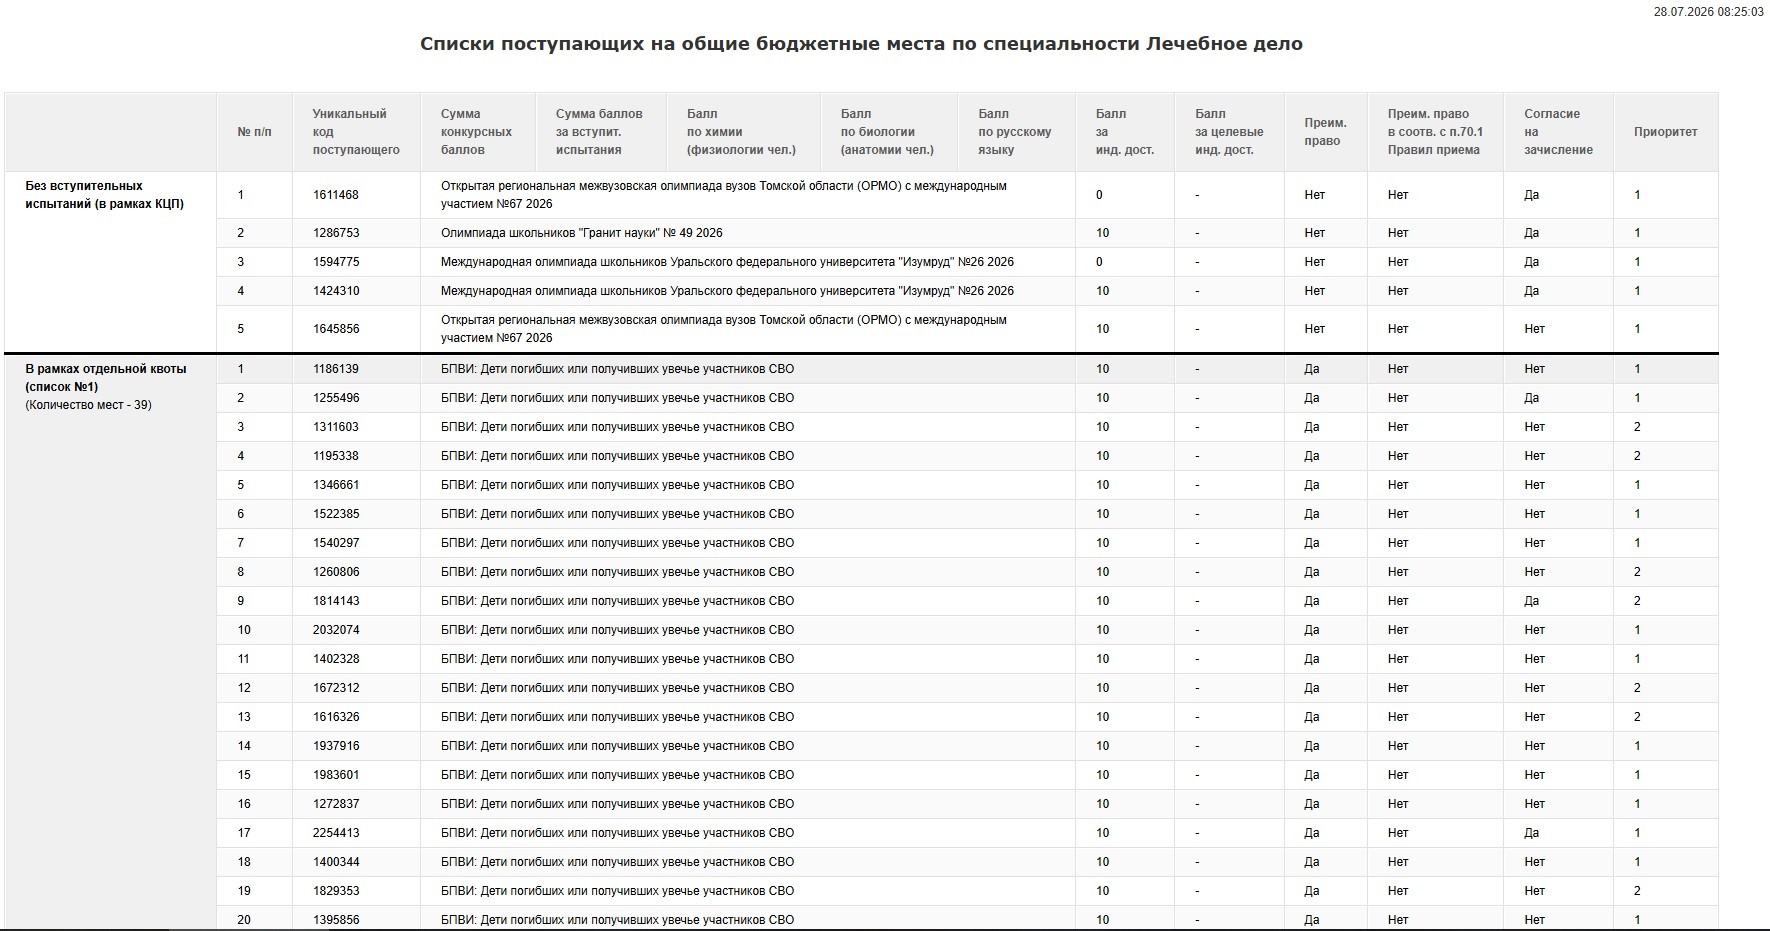Click the page title about Лечебное дело
The width and height of the screenshot is (1770, 931).
[861, 44]
